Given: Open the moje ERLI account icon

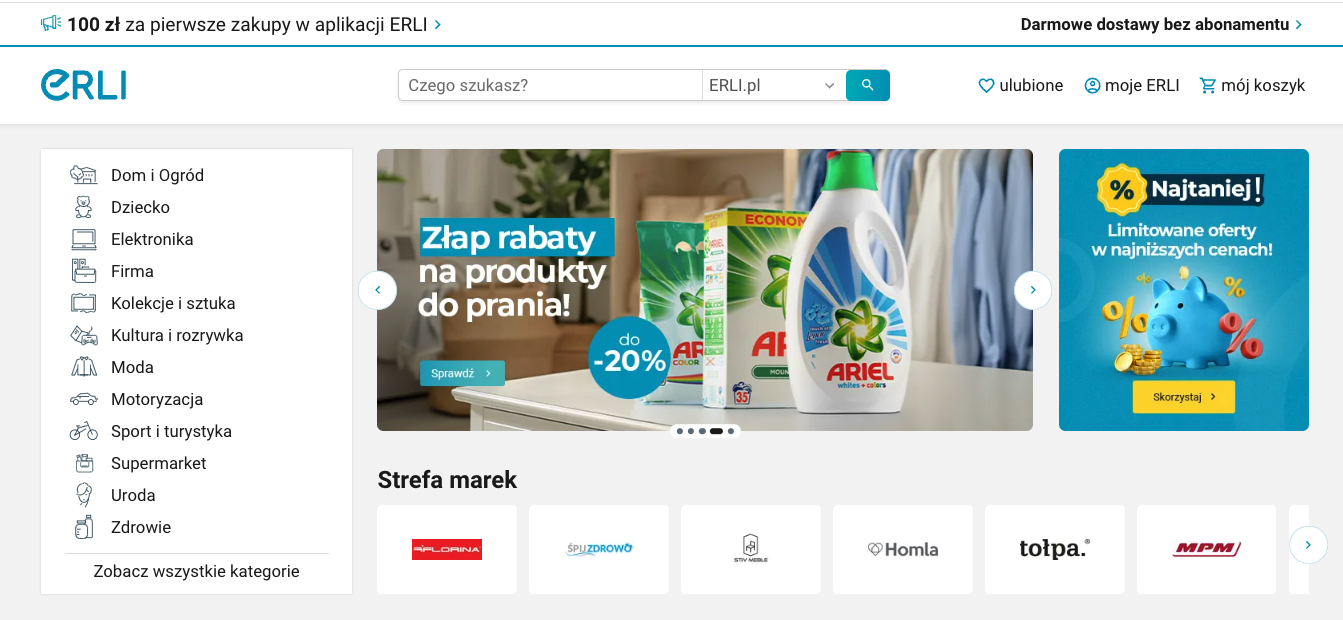Looking at the screenshot, I should (x=1092, y=86).
